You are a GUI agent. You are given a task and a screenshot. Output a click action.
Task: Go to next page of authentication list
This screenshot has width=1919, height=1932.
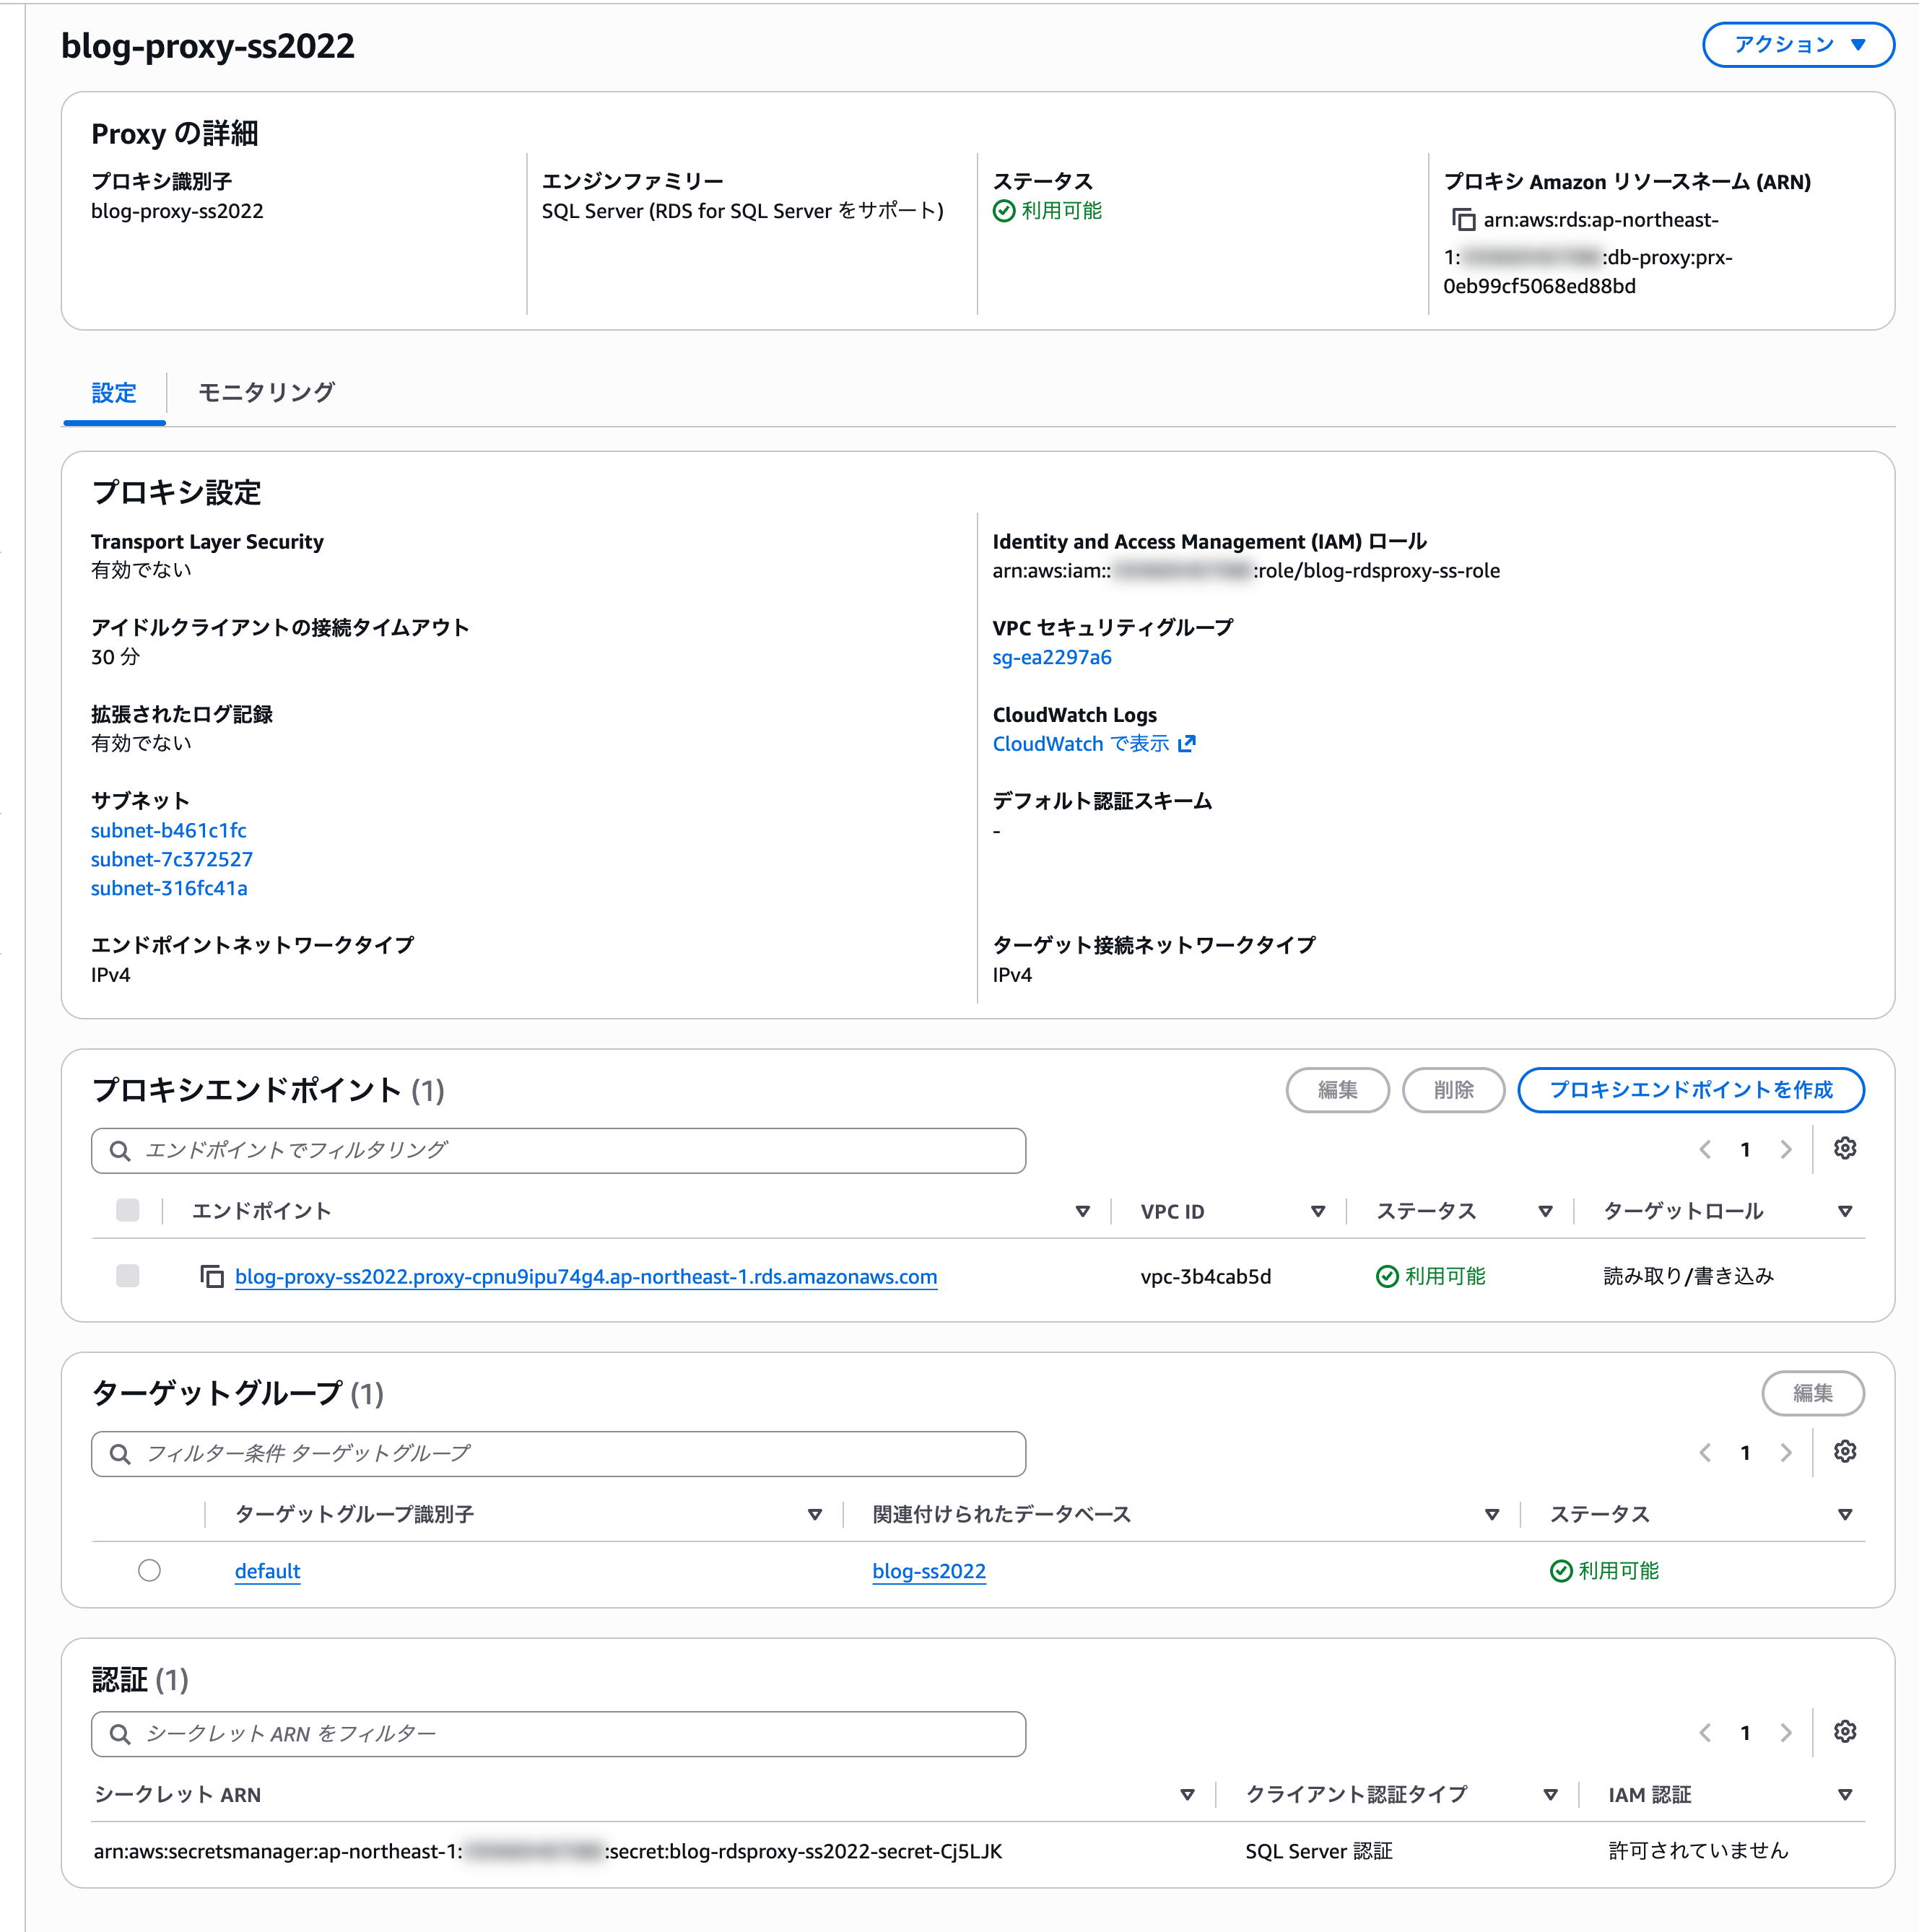(x=1786, y=1733)
